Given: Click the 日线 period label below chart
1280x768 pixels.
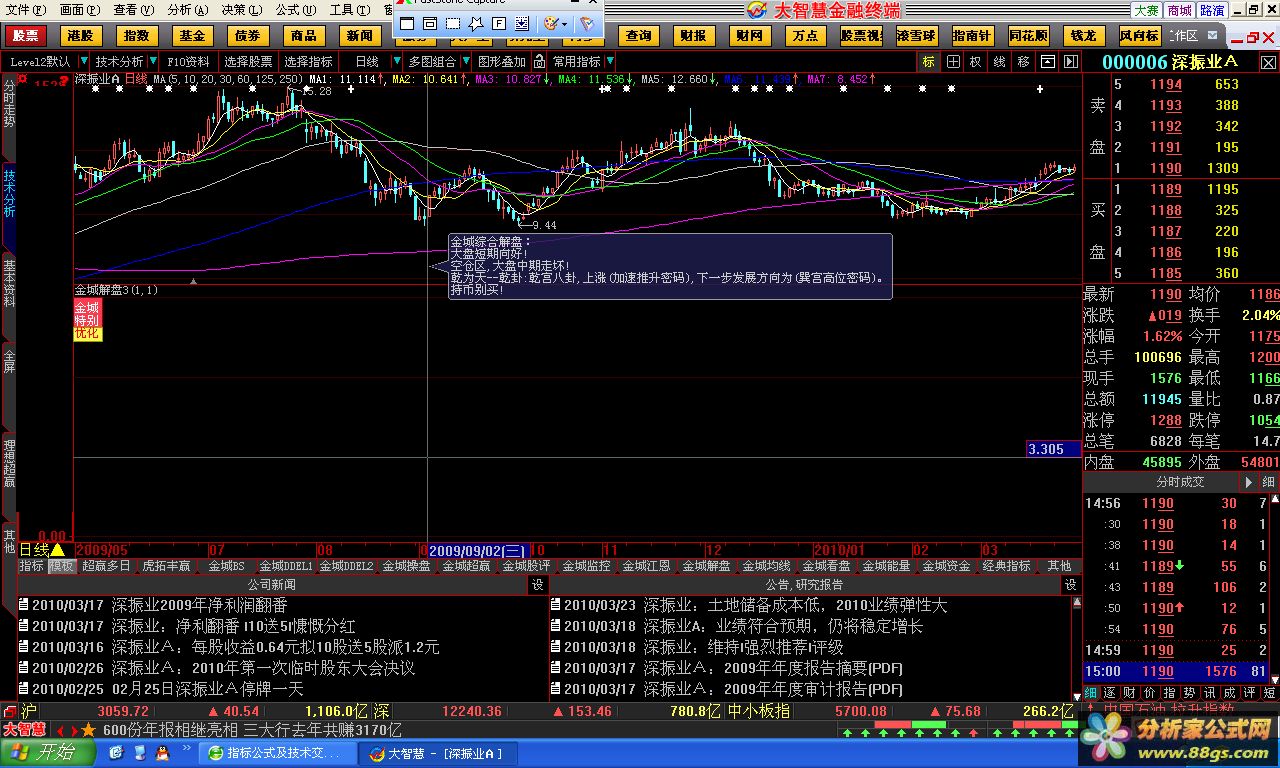Looking at the screenshot, I should [x=35, y=550].
